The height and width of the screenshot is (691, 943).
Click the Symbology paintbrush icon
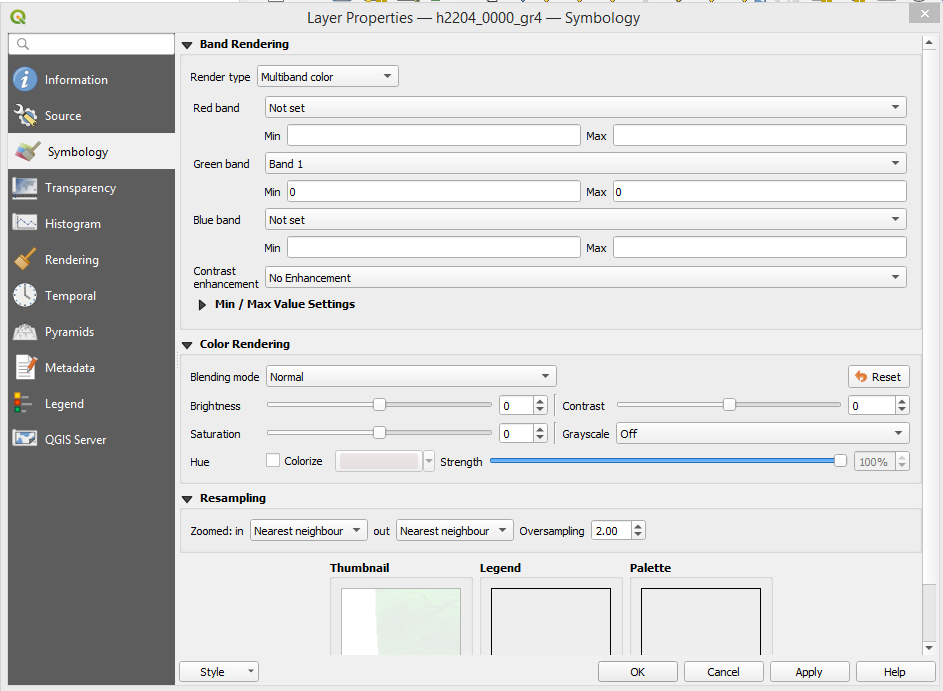[28, 152]
